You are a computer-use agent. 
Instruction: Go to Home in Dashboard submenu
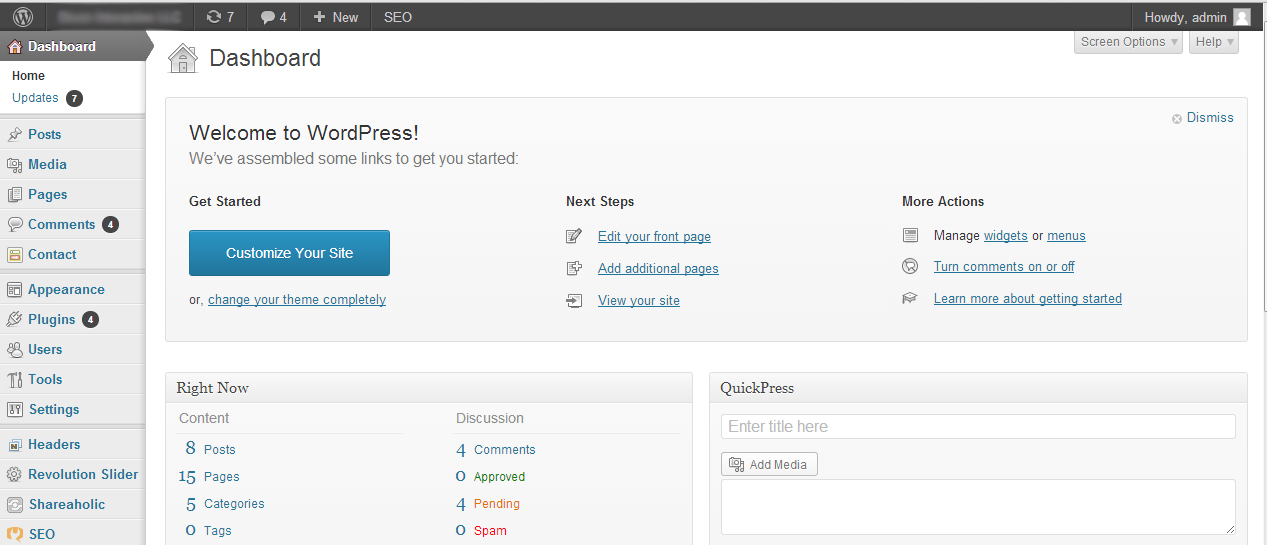click(28, 76)
